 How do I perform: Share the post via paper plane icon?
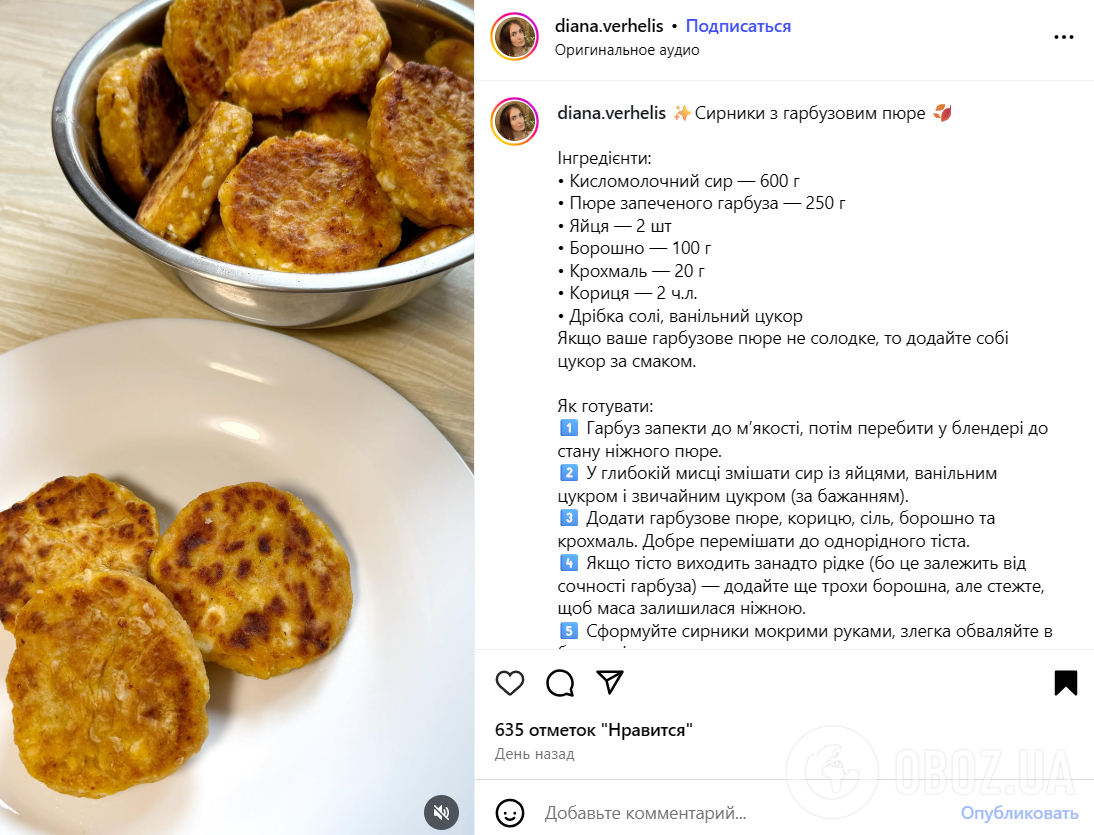pos(610,682)
